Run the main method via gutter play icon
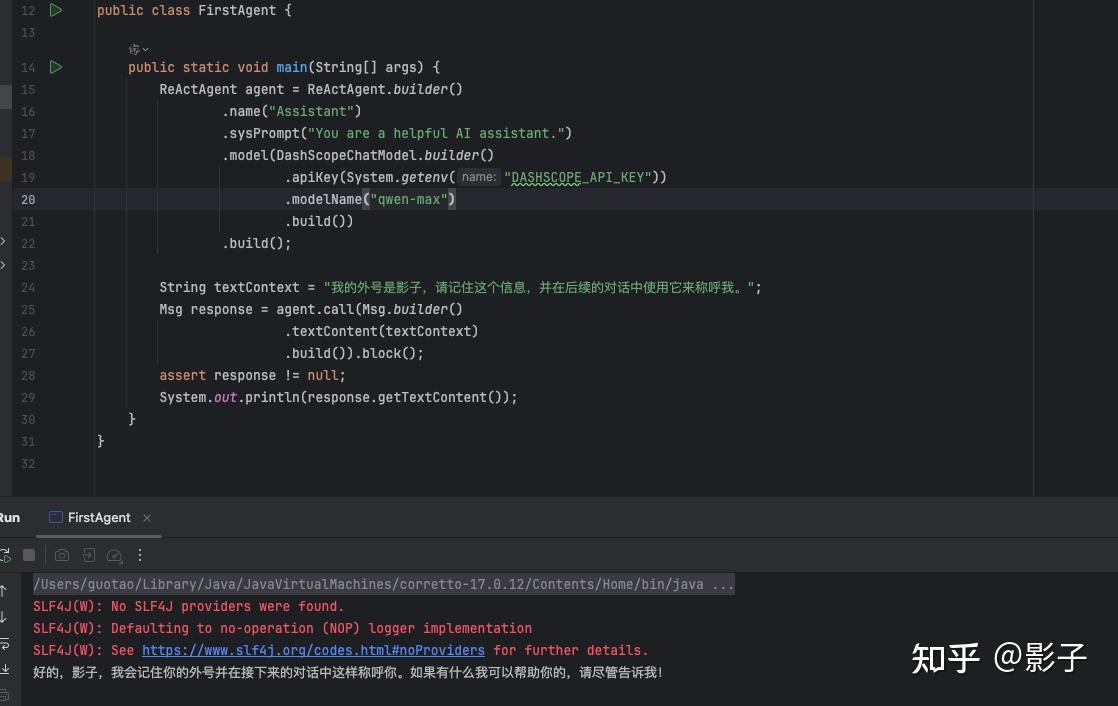Viewport: 1118px width, 706px height. pyautogui.click(x=56, y=67)
